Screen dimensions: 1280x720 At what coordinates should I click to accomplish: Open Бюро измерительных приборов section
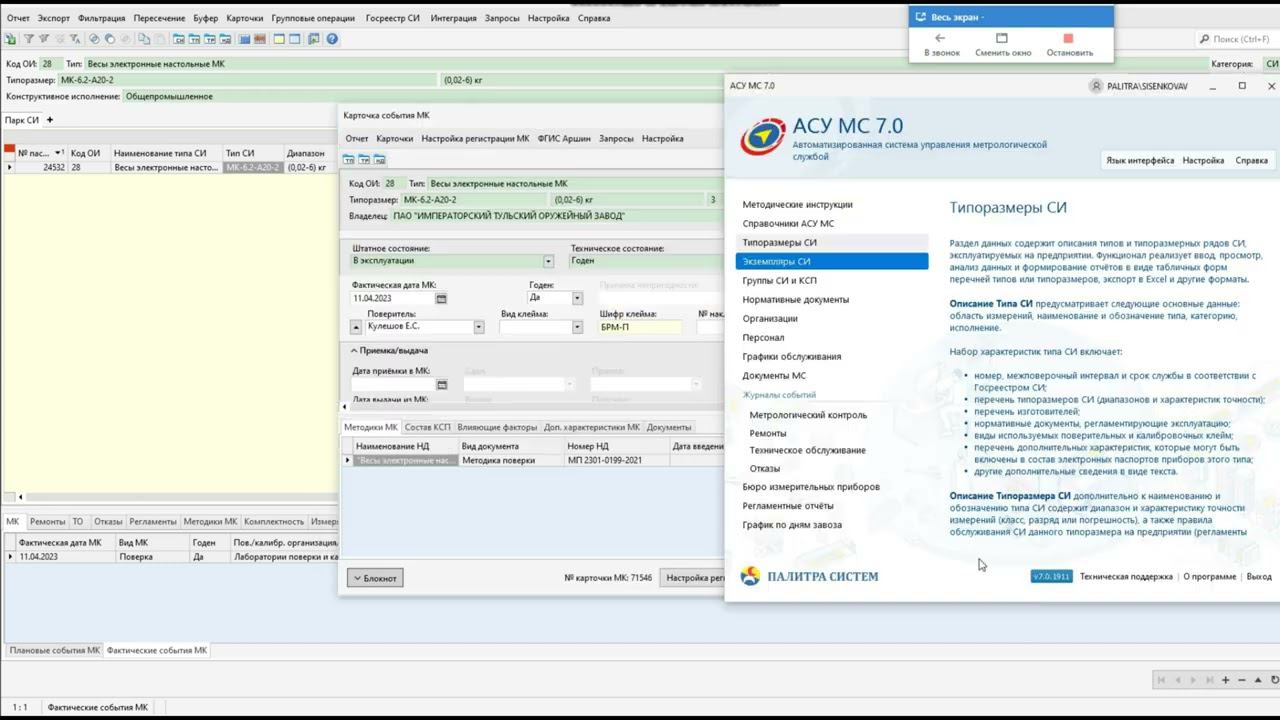(811, 487)
